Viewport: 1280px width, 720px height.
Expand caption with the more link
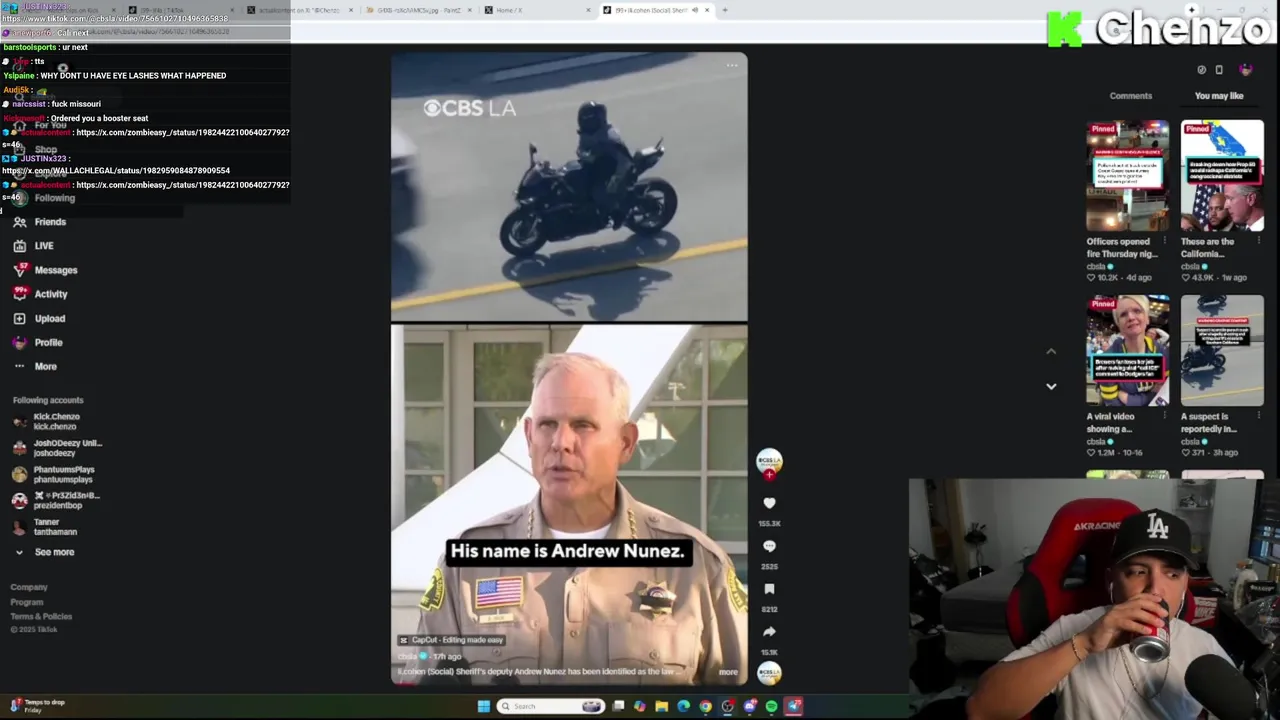728,672
